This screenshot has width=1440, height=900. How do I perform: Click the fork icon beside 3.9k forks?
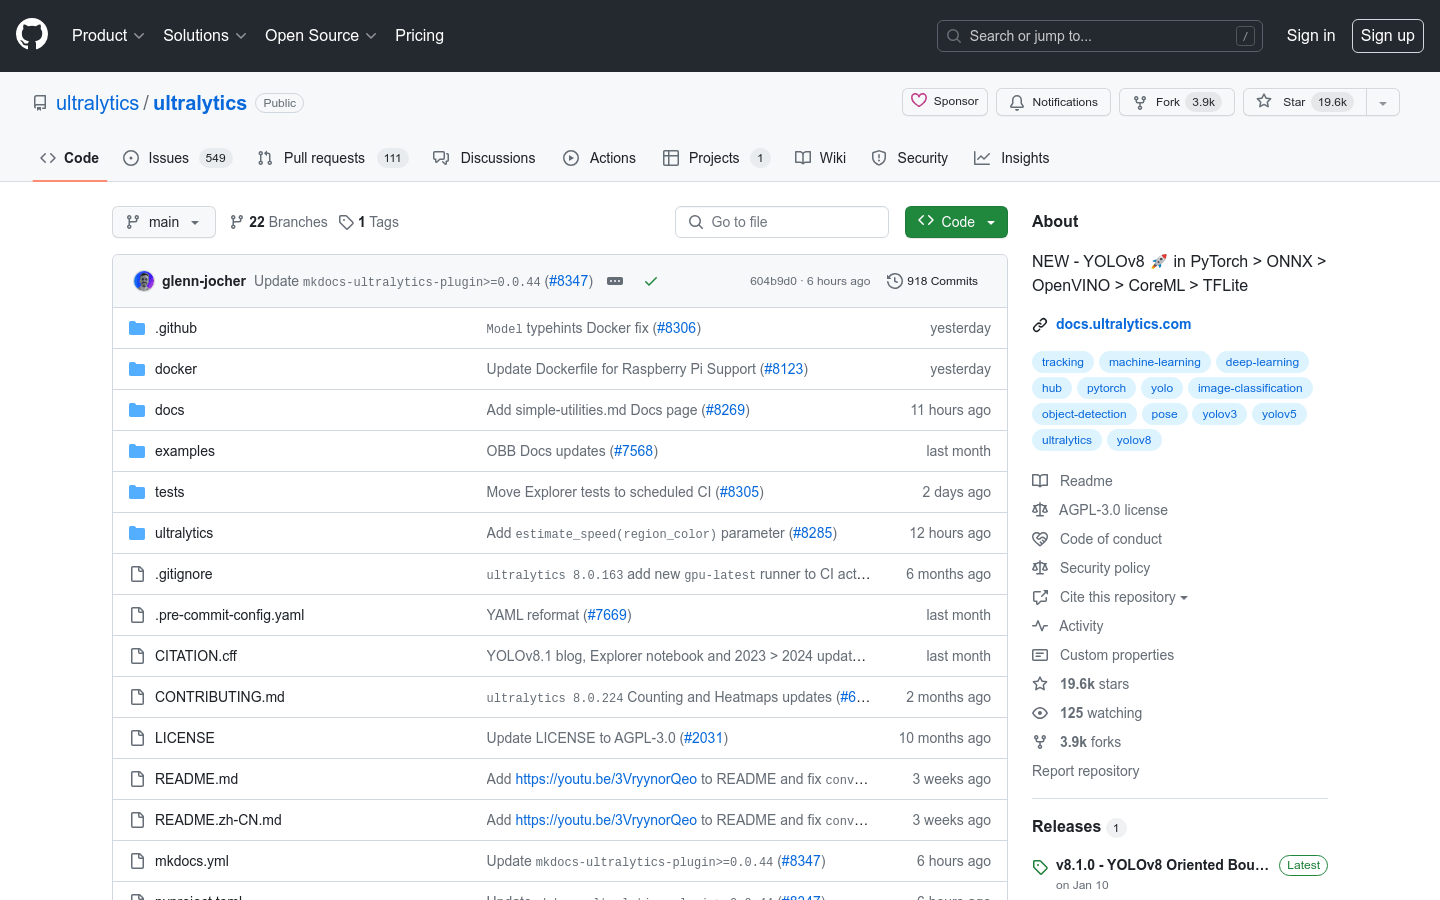[x=1040, y=742]
